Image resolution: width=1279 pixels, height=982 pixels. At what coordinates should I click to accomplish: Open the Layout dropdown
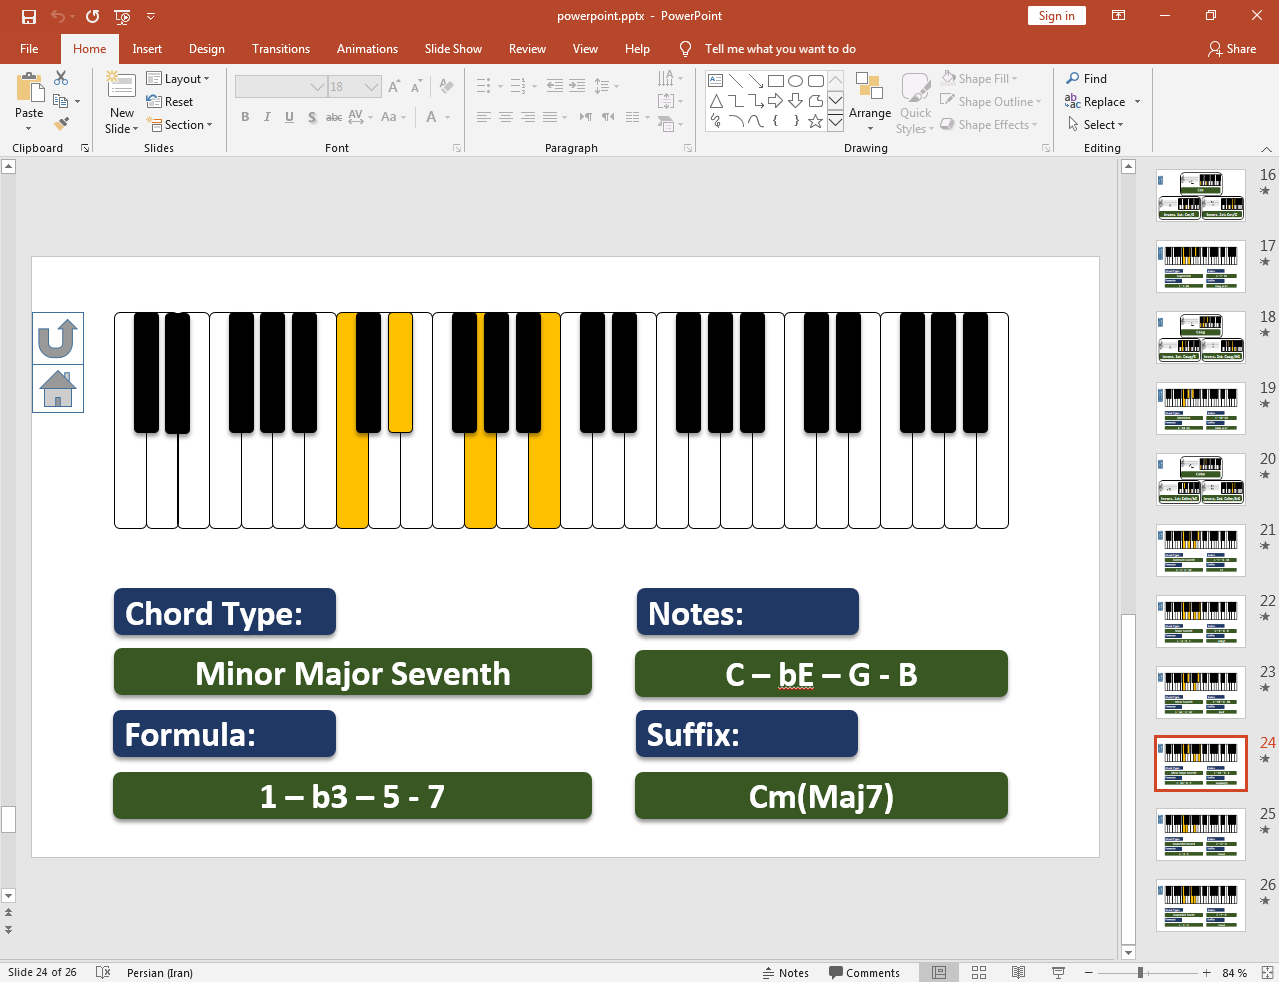point(178,79)
